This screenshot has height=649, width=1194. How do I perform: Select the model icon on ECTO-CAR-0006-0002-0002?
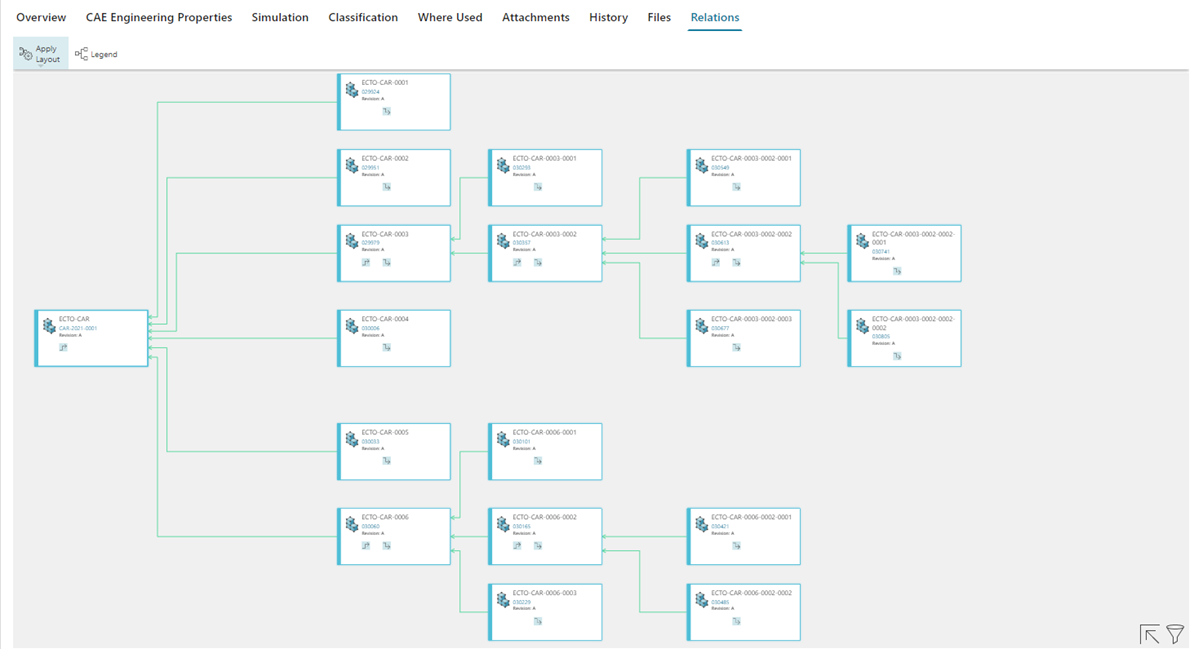(701, 599)
